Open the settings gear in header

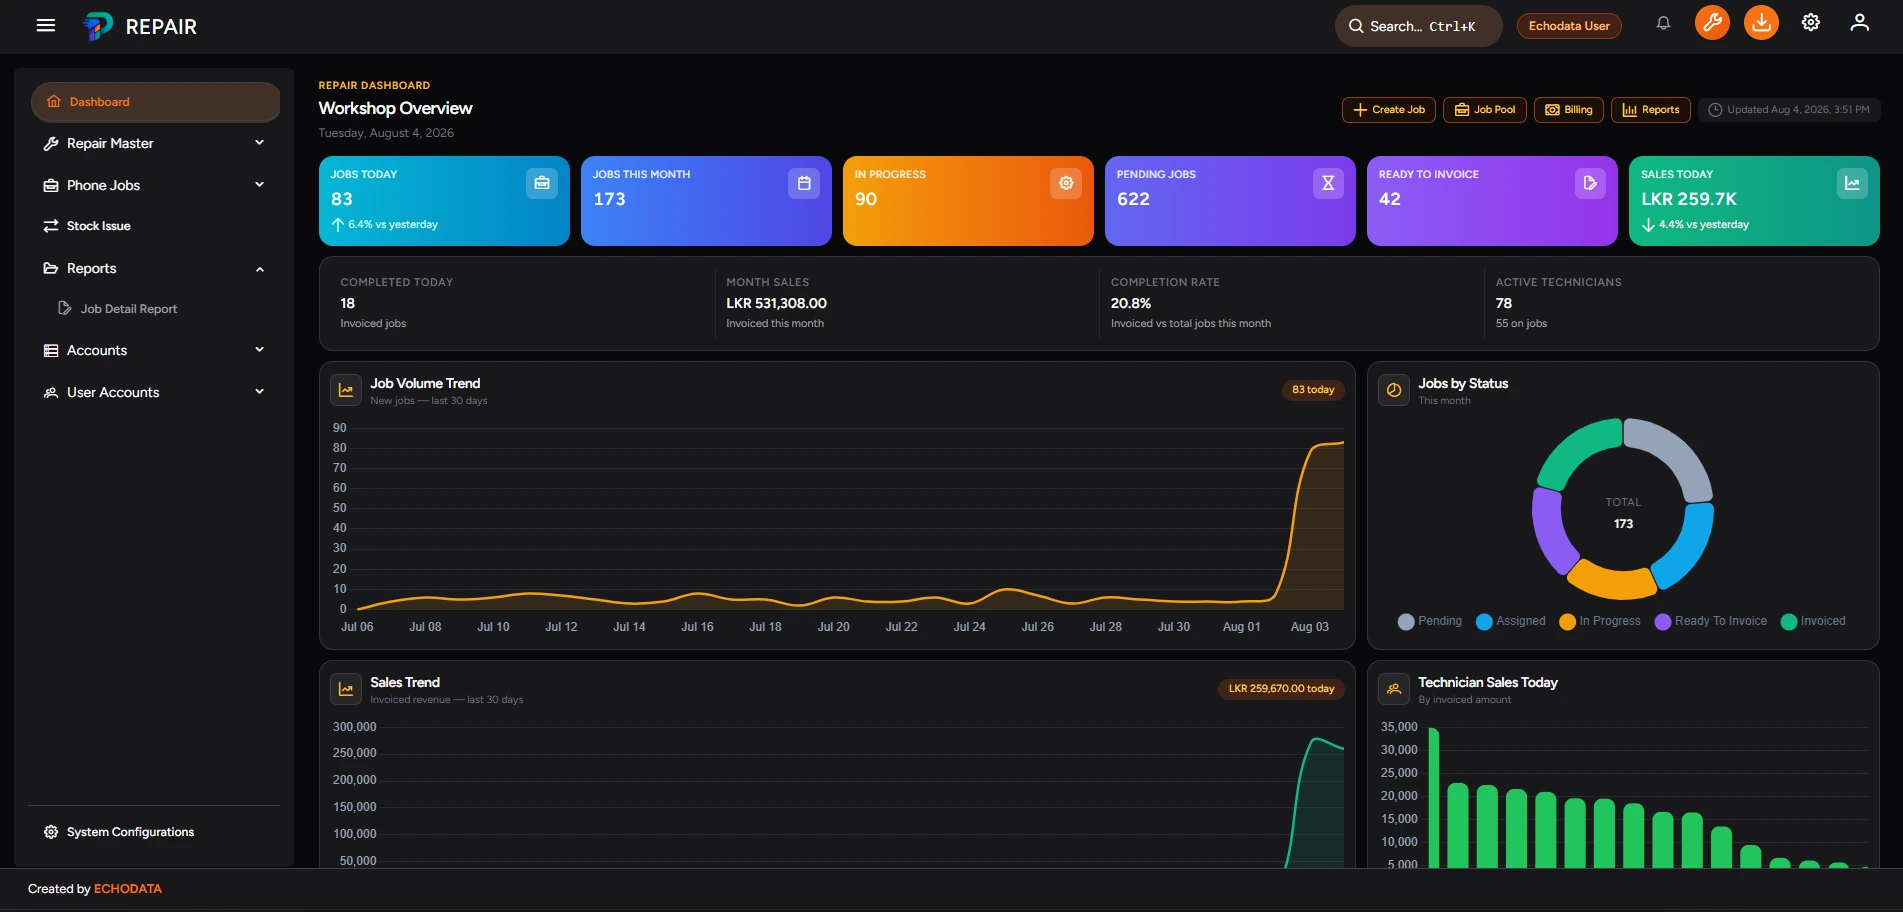coord(1811,23)
